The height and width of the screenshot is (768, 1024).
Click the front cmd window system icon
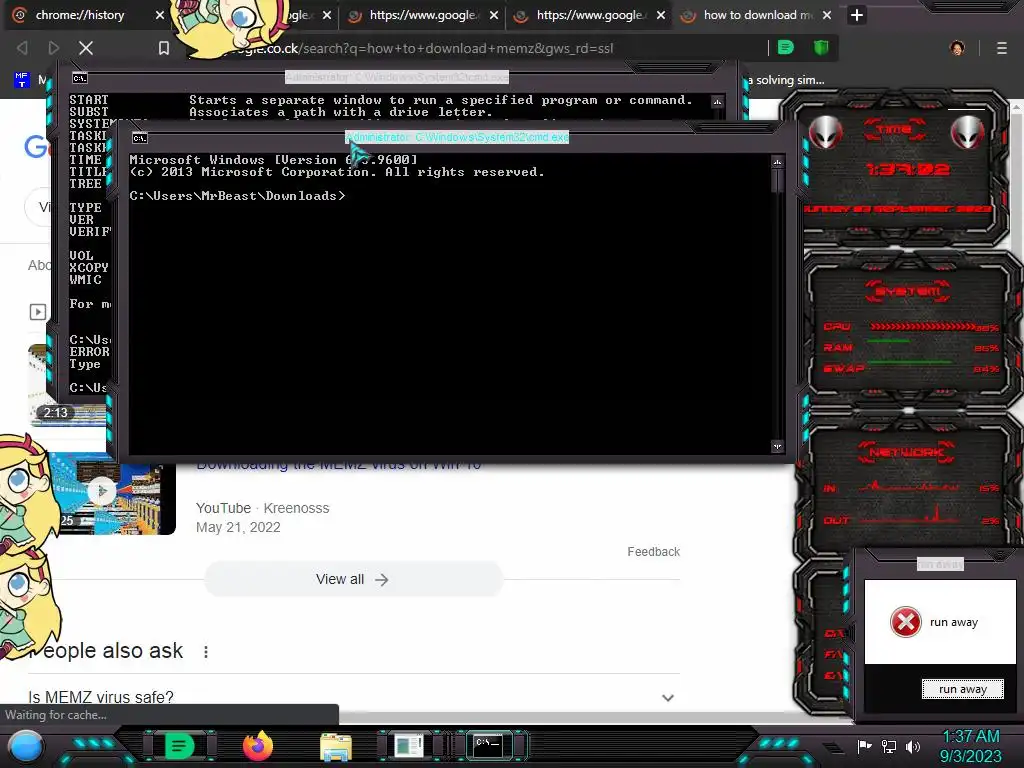coord(140,138)
